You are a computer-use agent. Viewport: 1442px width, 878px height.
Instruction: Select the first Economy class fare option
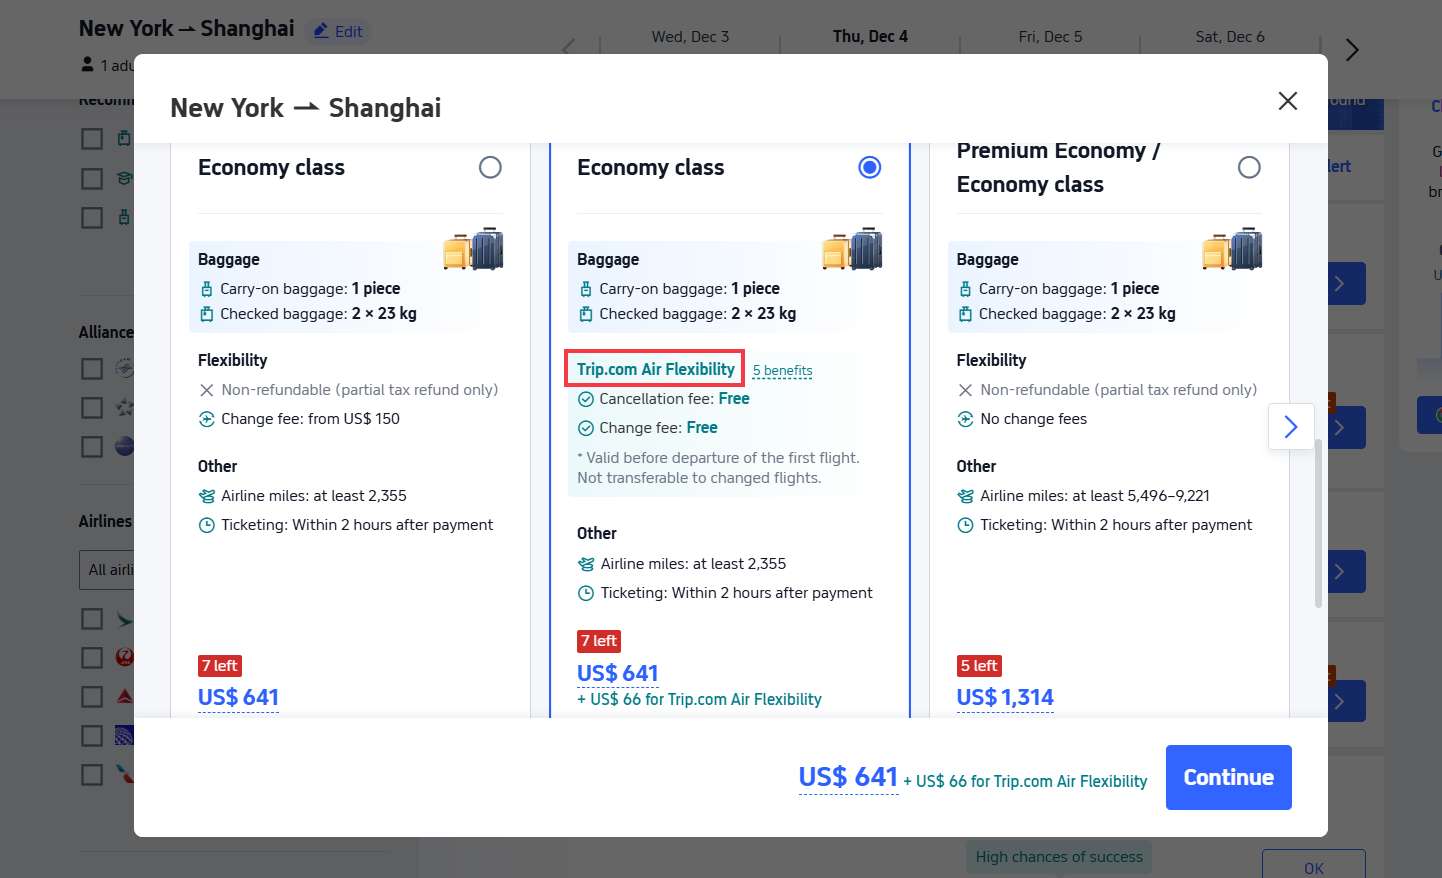click(x=490, y=167)
